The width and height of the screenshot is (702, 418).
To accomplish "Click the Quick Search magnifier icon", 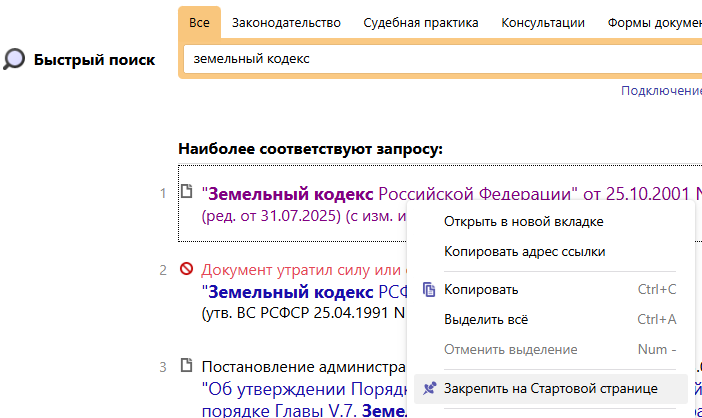I will pyautogui.click(x=14, y=59).
